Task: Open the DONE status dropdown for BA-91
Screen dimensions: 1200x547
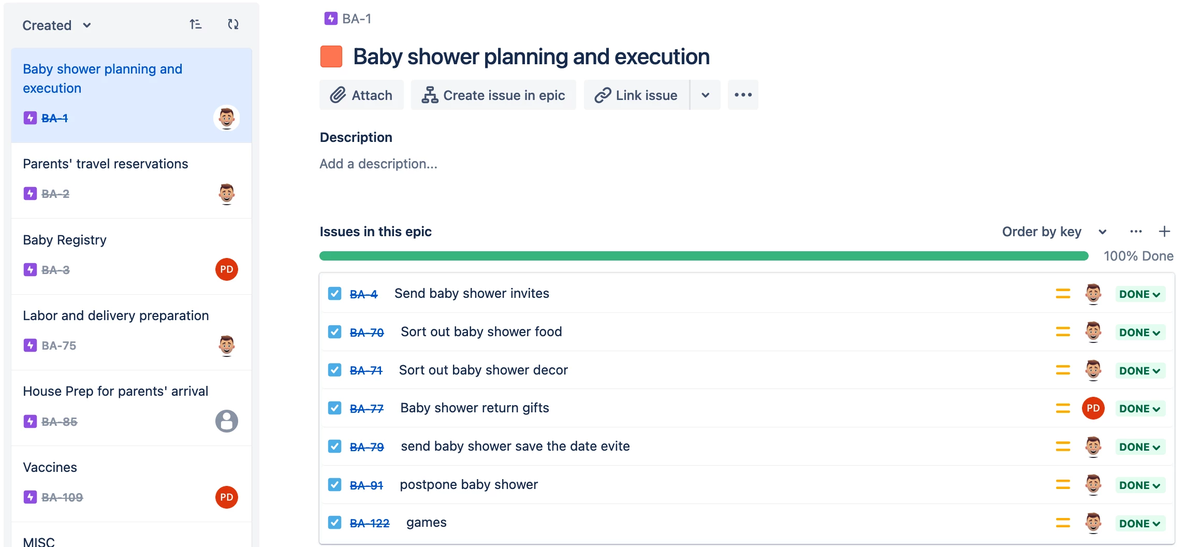Action: [1140, 485]
